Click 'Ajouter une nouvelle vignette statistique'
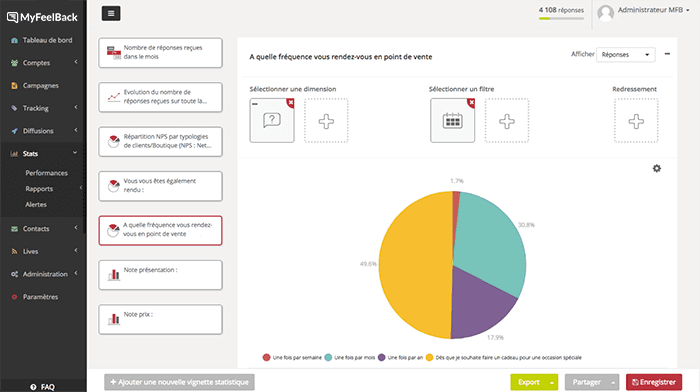The height and width of the screenshot is (392, 700). coord(179,382)
